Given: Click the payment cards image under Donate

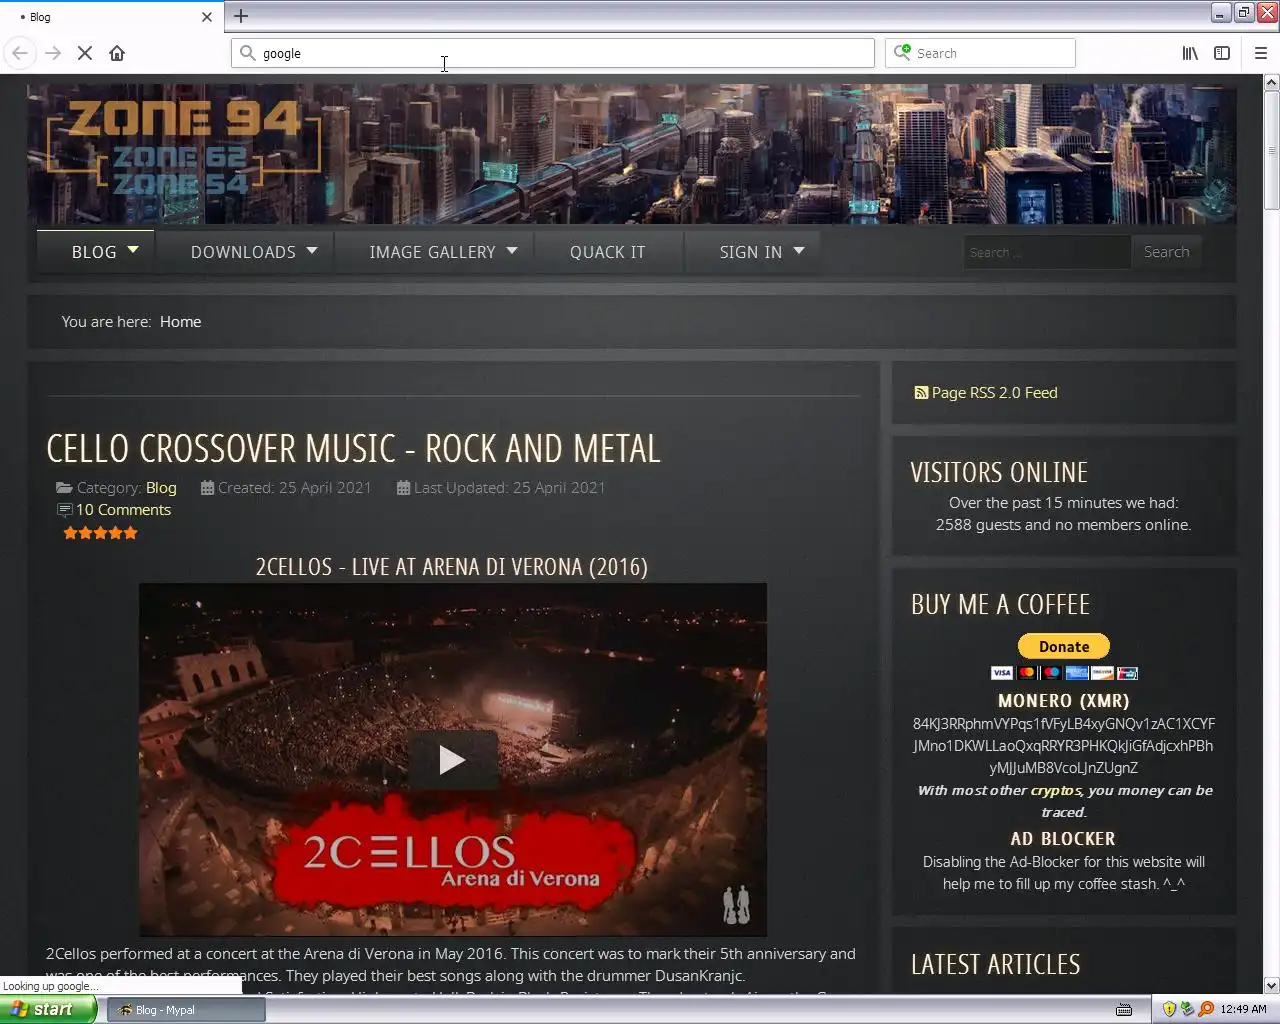Looking at the screenshot, I should (1064, 673).
